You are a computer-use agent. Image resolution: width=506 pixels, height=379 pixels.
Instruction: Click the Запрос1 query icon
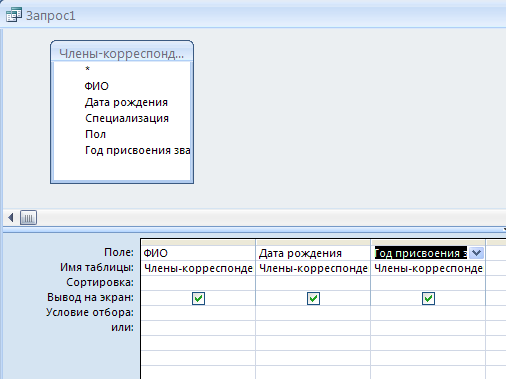(x=14, y=15)
